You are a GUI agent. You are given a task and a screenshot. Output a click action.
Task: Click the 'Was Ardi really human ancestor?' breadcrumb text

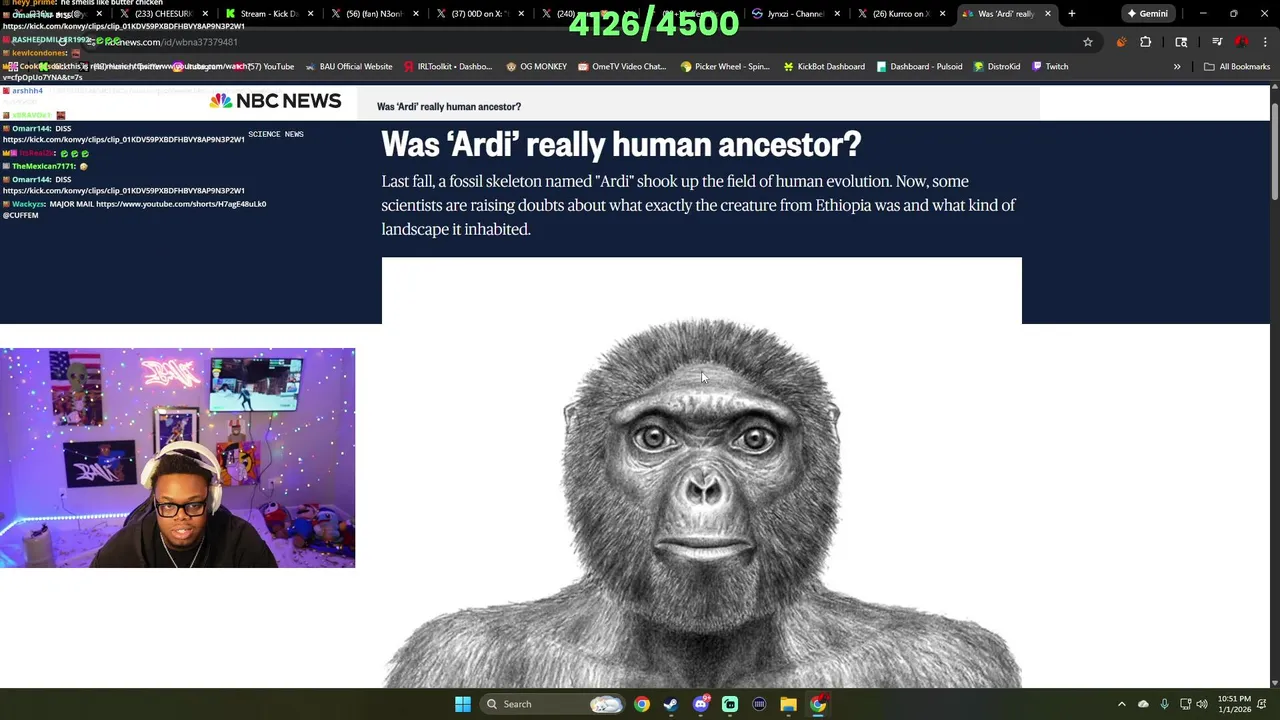pyautogui.click(x=449, y=106)
